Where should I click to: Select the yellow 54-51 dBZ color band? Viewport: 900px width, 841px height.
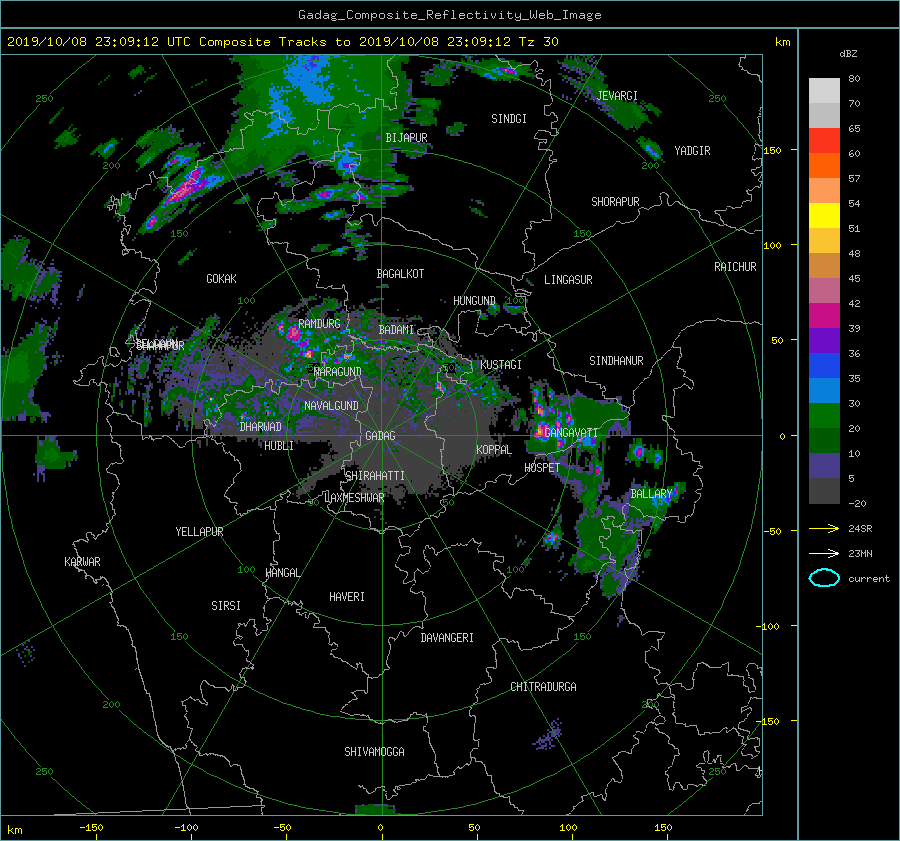pyautogui.click(x=824, y=215)
